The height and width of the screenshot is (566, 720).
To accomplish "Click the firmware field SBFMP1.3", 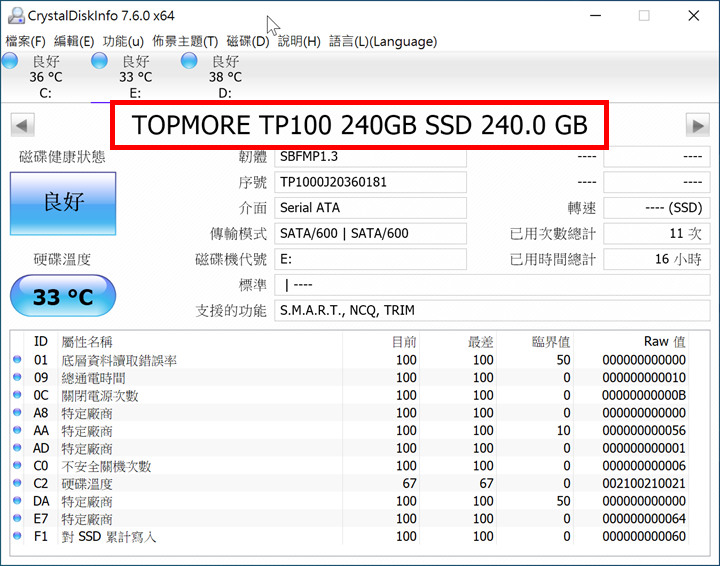I will [370, 157].
